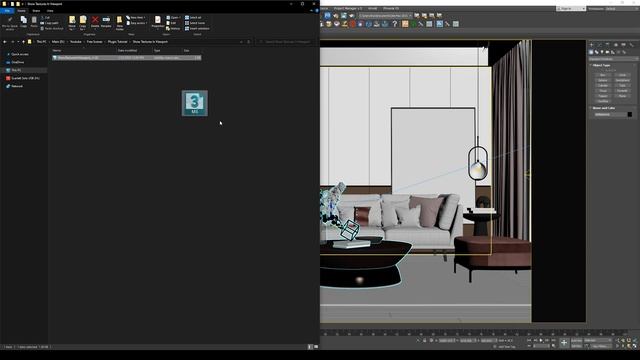Click the Cone primitive button
640x360 pixels.
point(622,75)
